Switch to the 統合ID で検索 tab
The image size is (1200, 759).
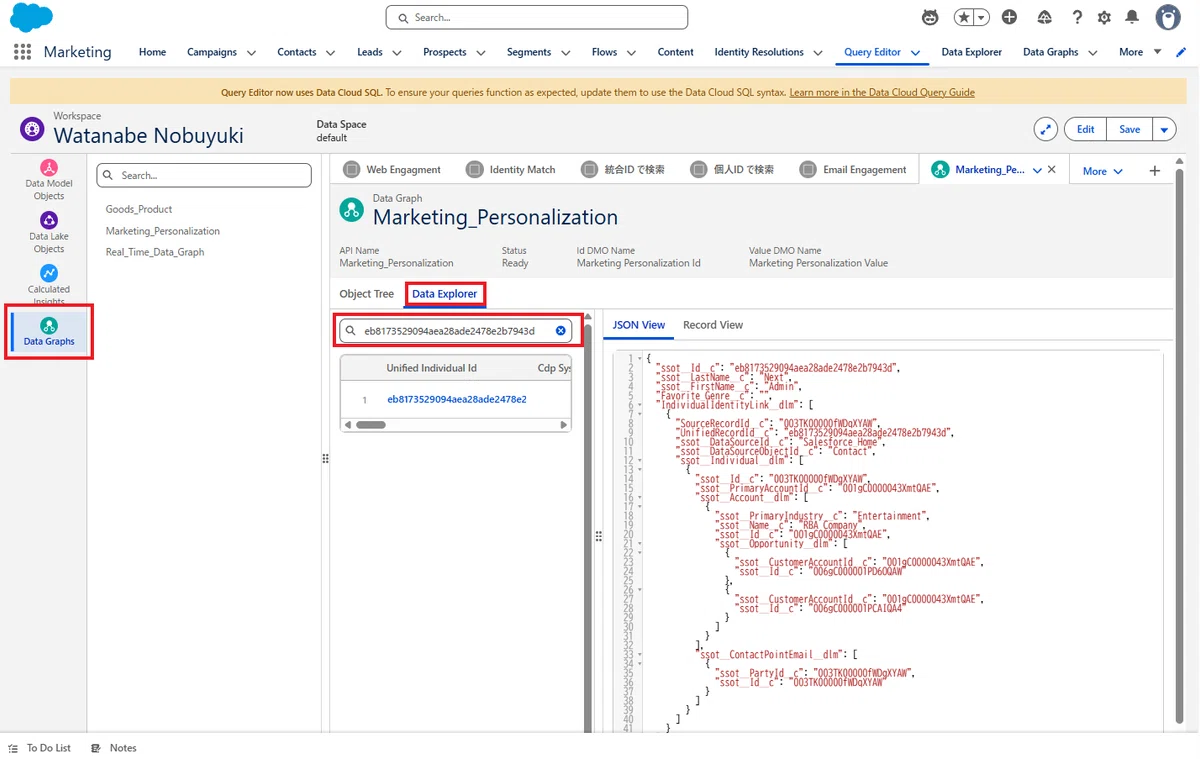click(x=623, y=170)
